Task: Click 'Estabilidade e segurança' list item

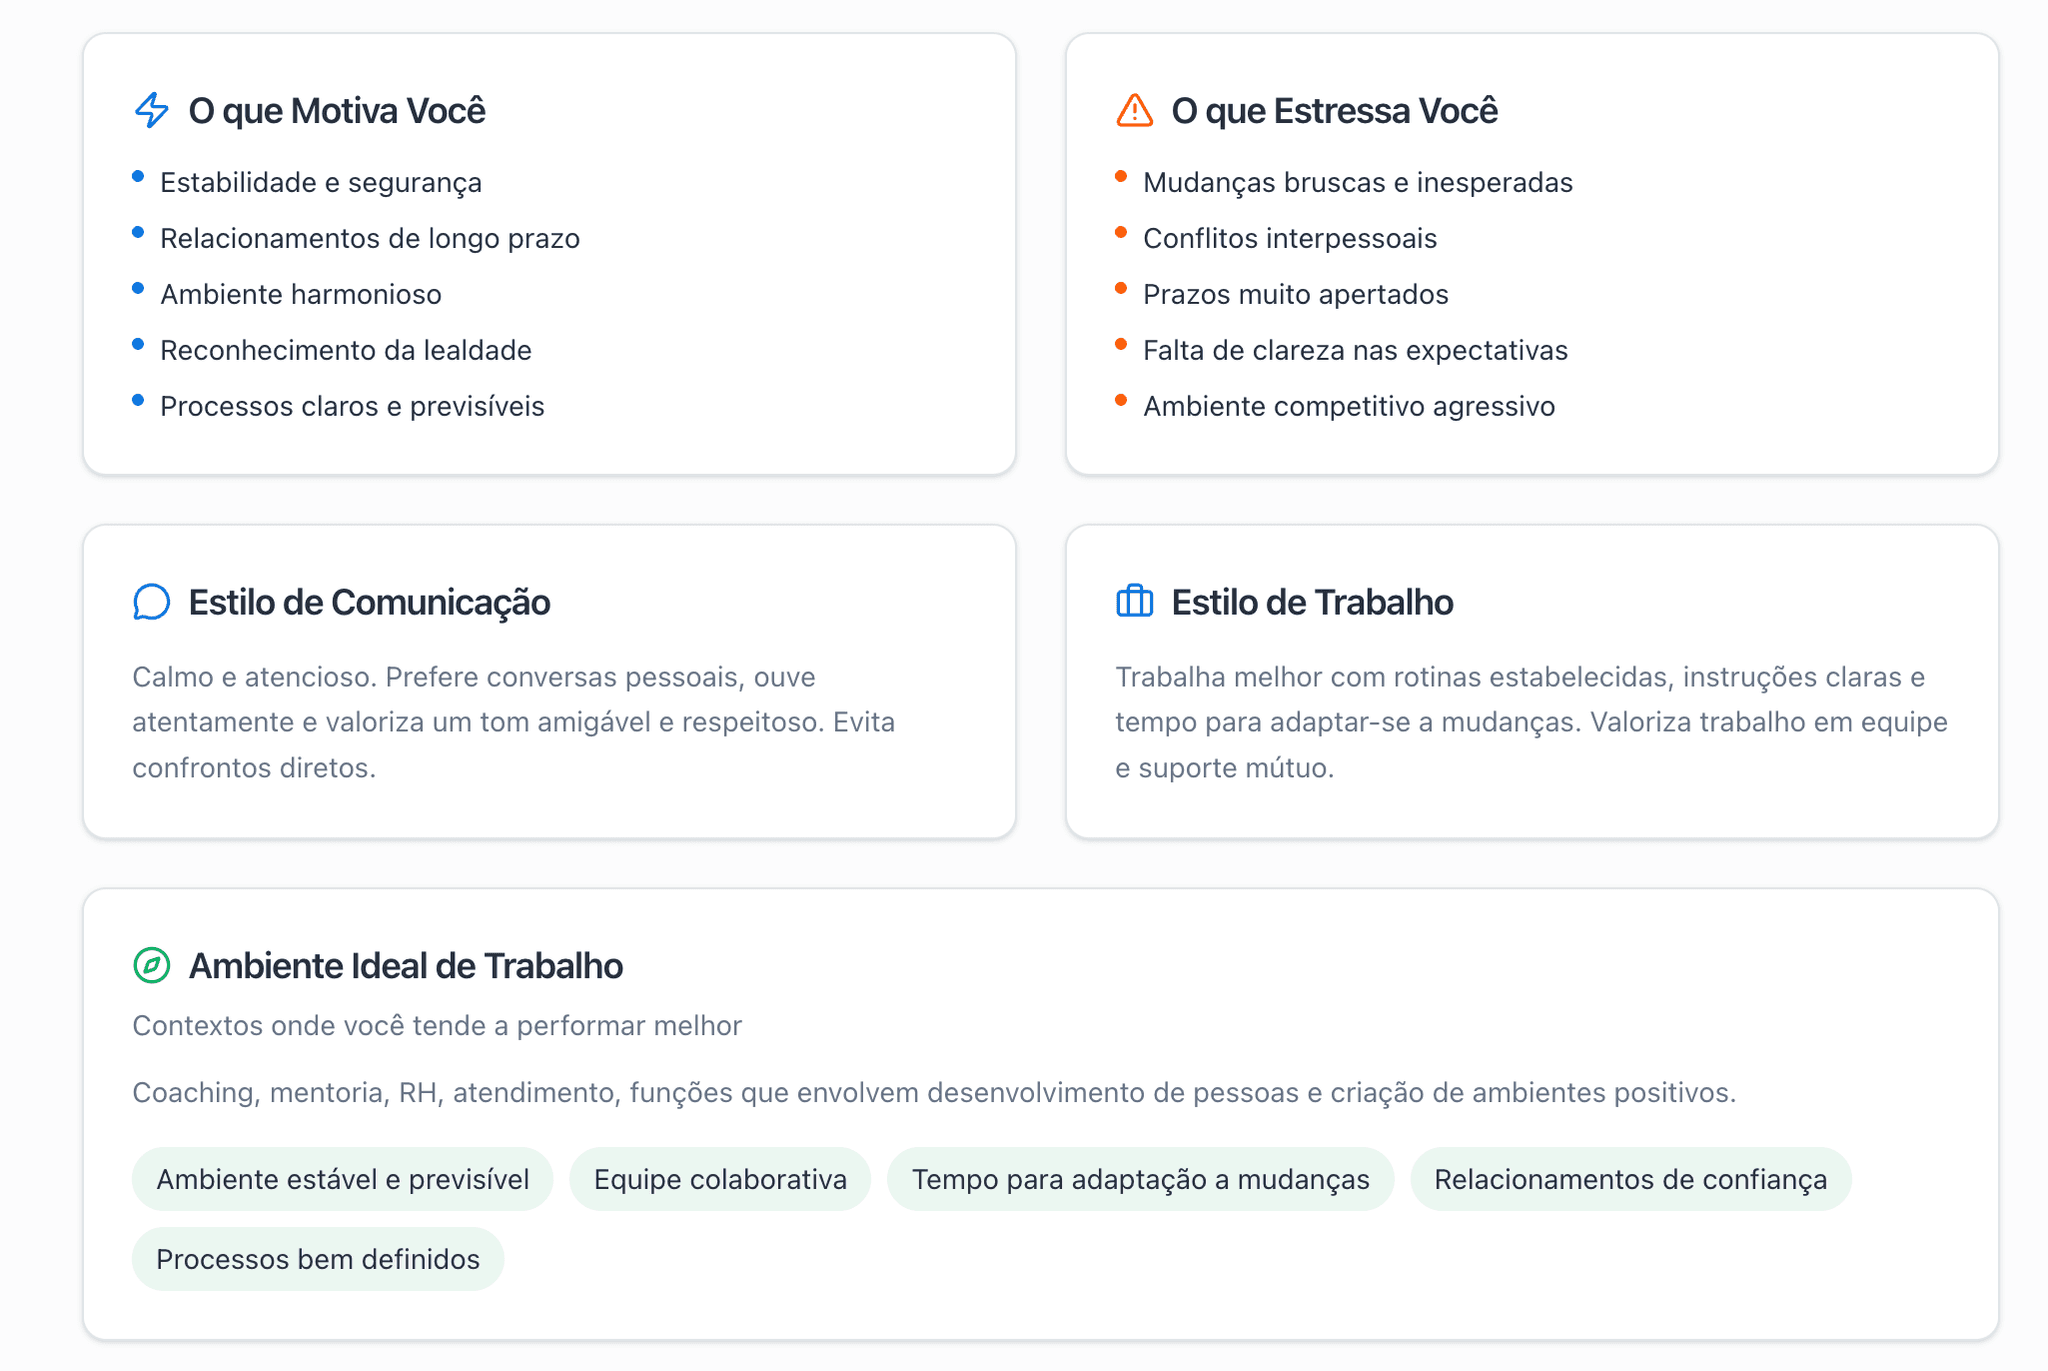Action: pyautogui.click(x=321, y=182)
